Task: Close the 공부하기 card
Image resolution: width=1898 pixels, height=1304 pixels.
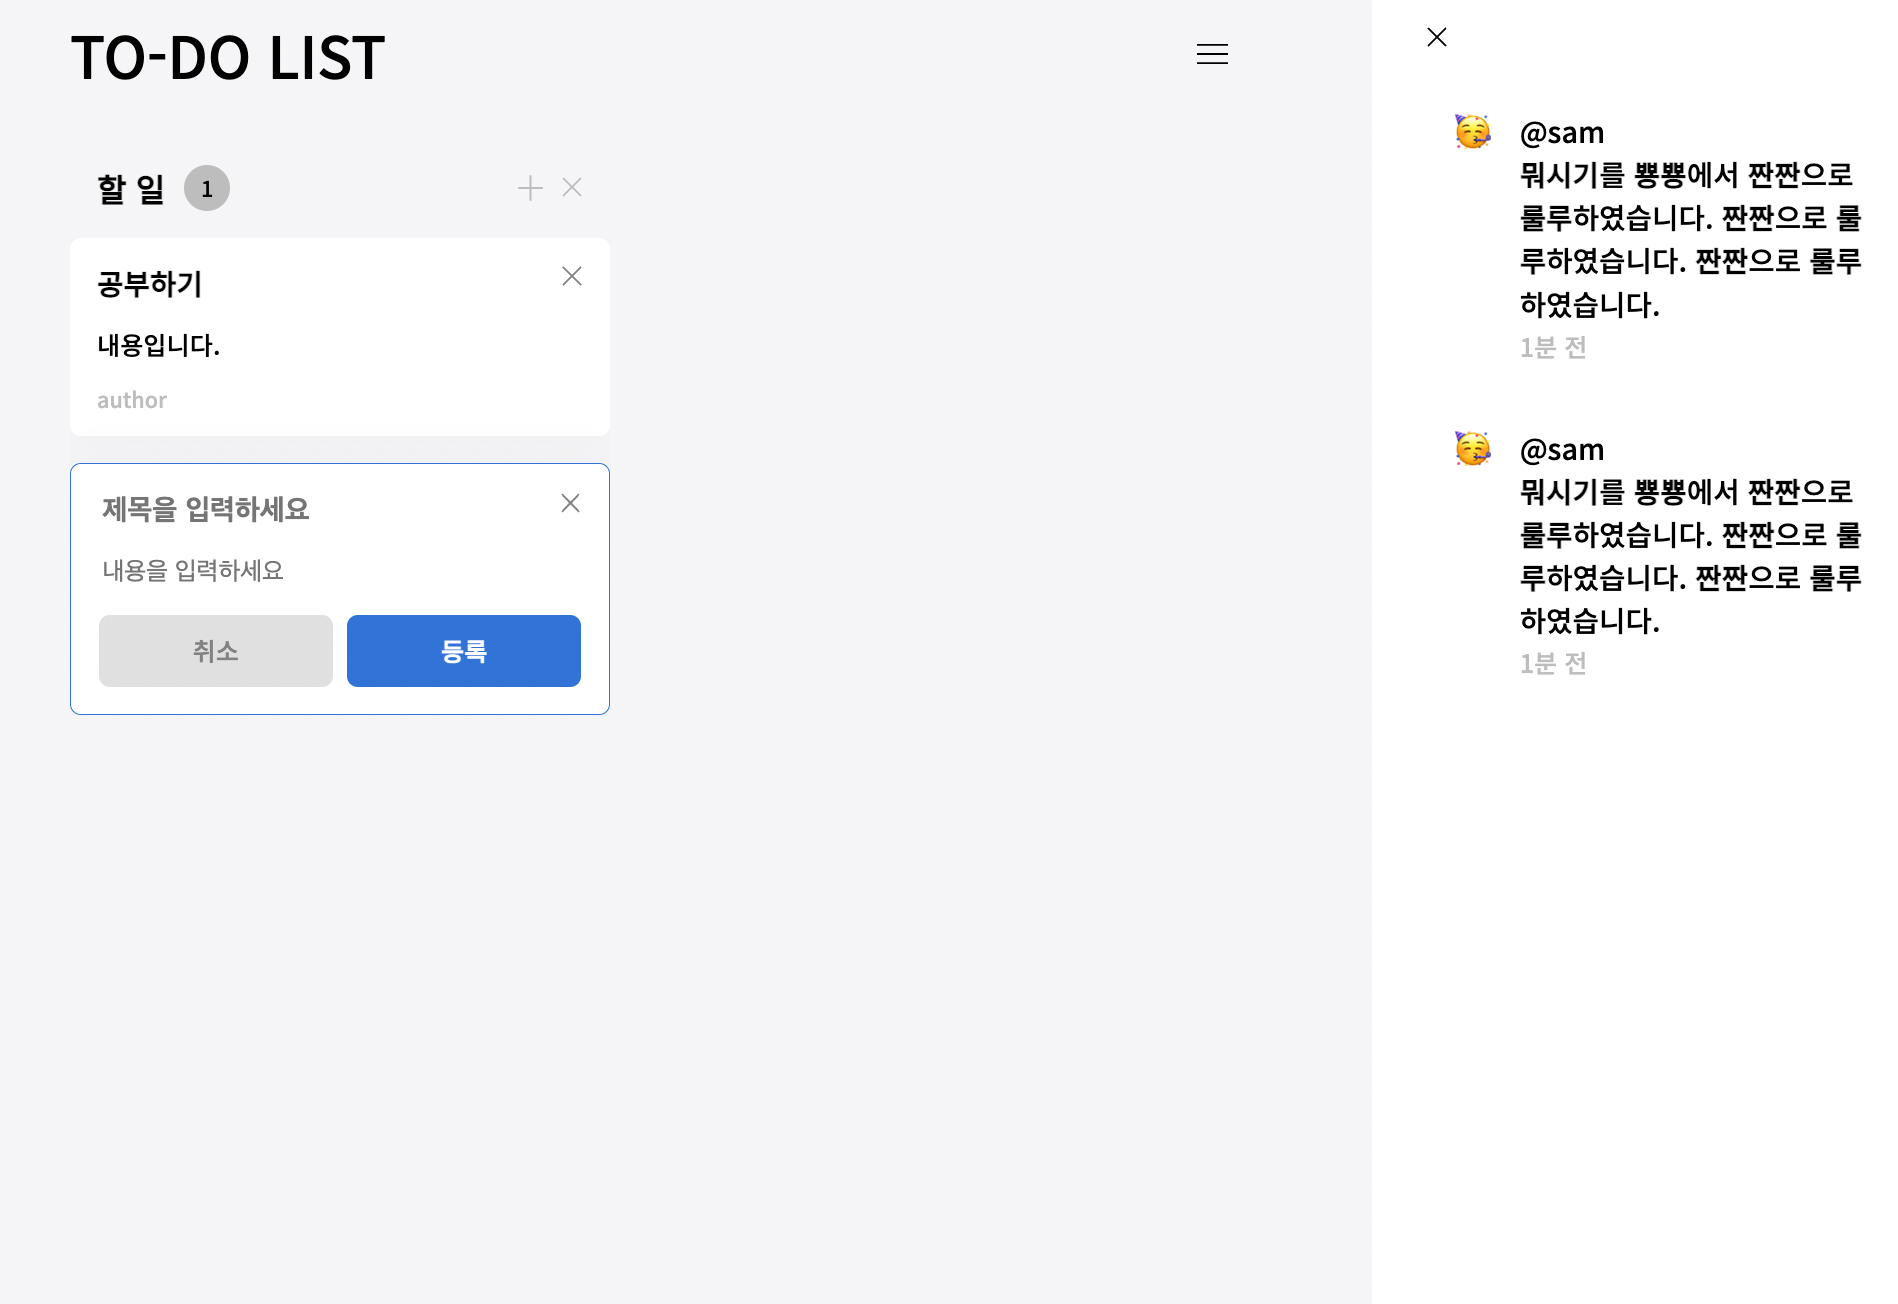Action: 571,276
